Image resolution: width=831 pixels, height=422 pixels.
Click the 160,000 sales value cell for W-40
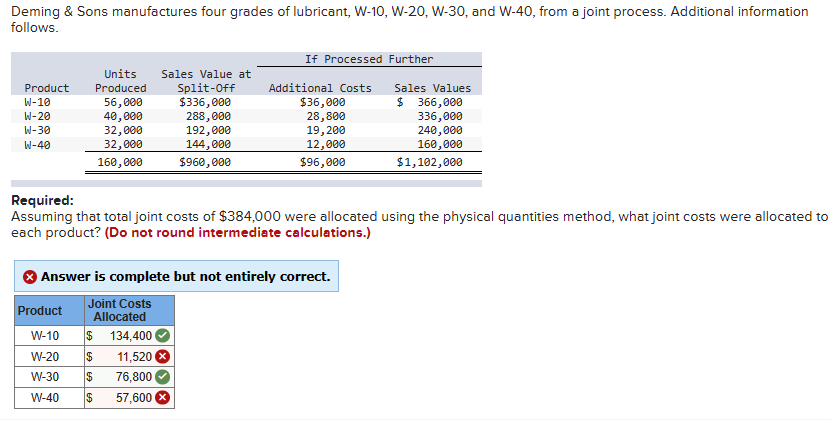440,144
